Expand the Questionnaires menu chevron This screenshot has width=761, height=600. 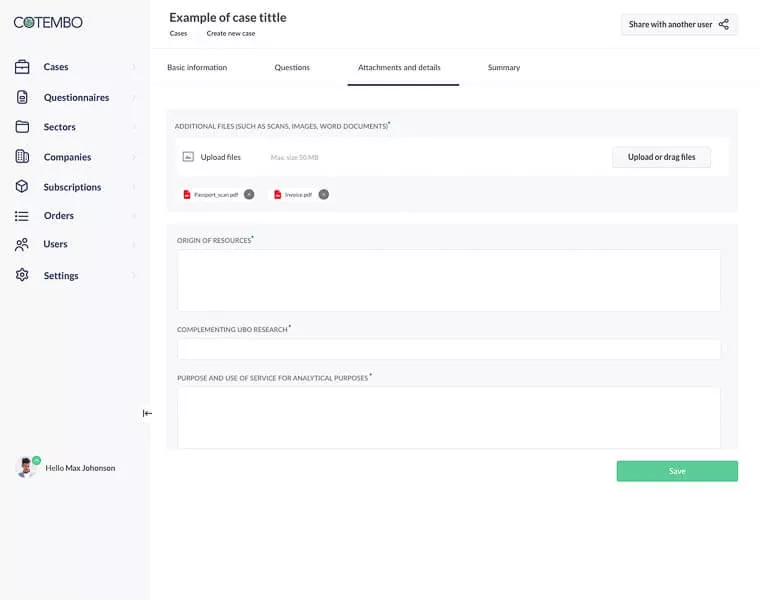click(134, 98)
